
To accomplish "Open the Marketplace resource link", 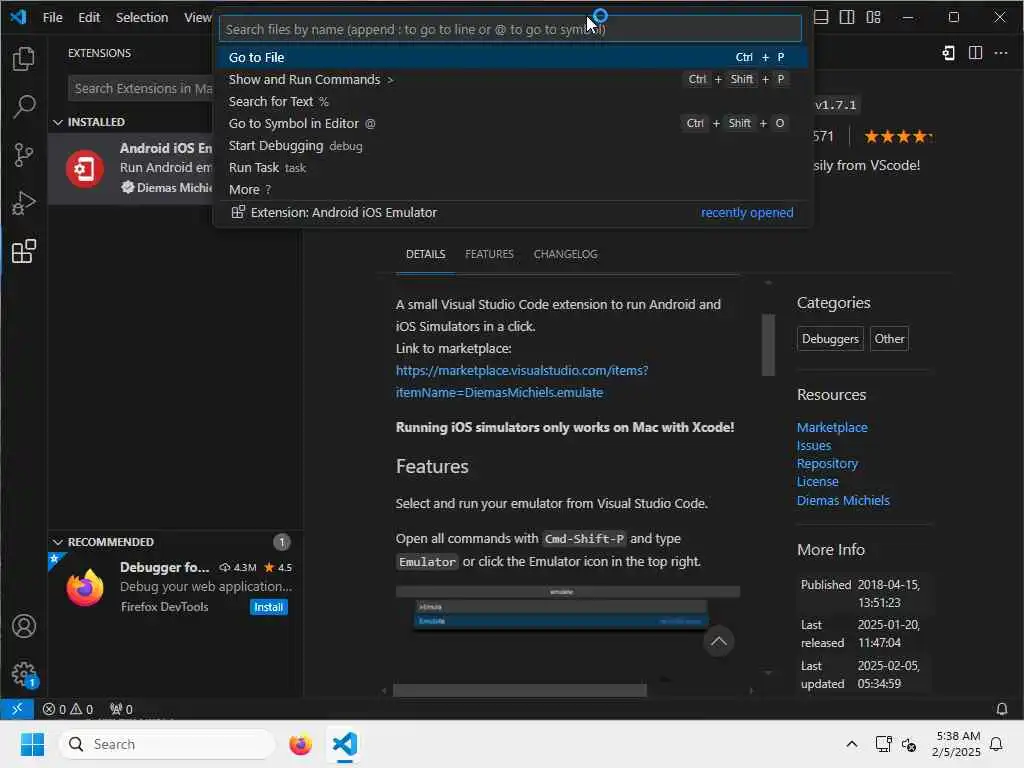I will [x=832, y=427].
